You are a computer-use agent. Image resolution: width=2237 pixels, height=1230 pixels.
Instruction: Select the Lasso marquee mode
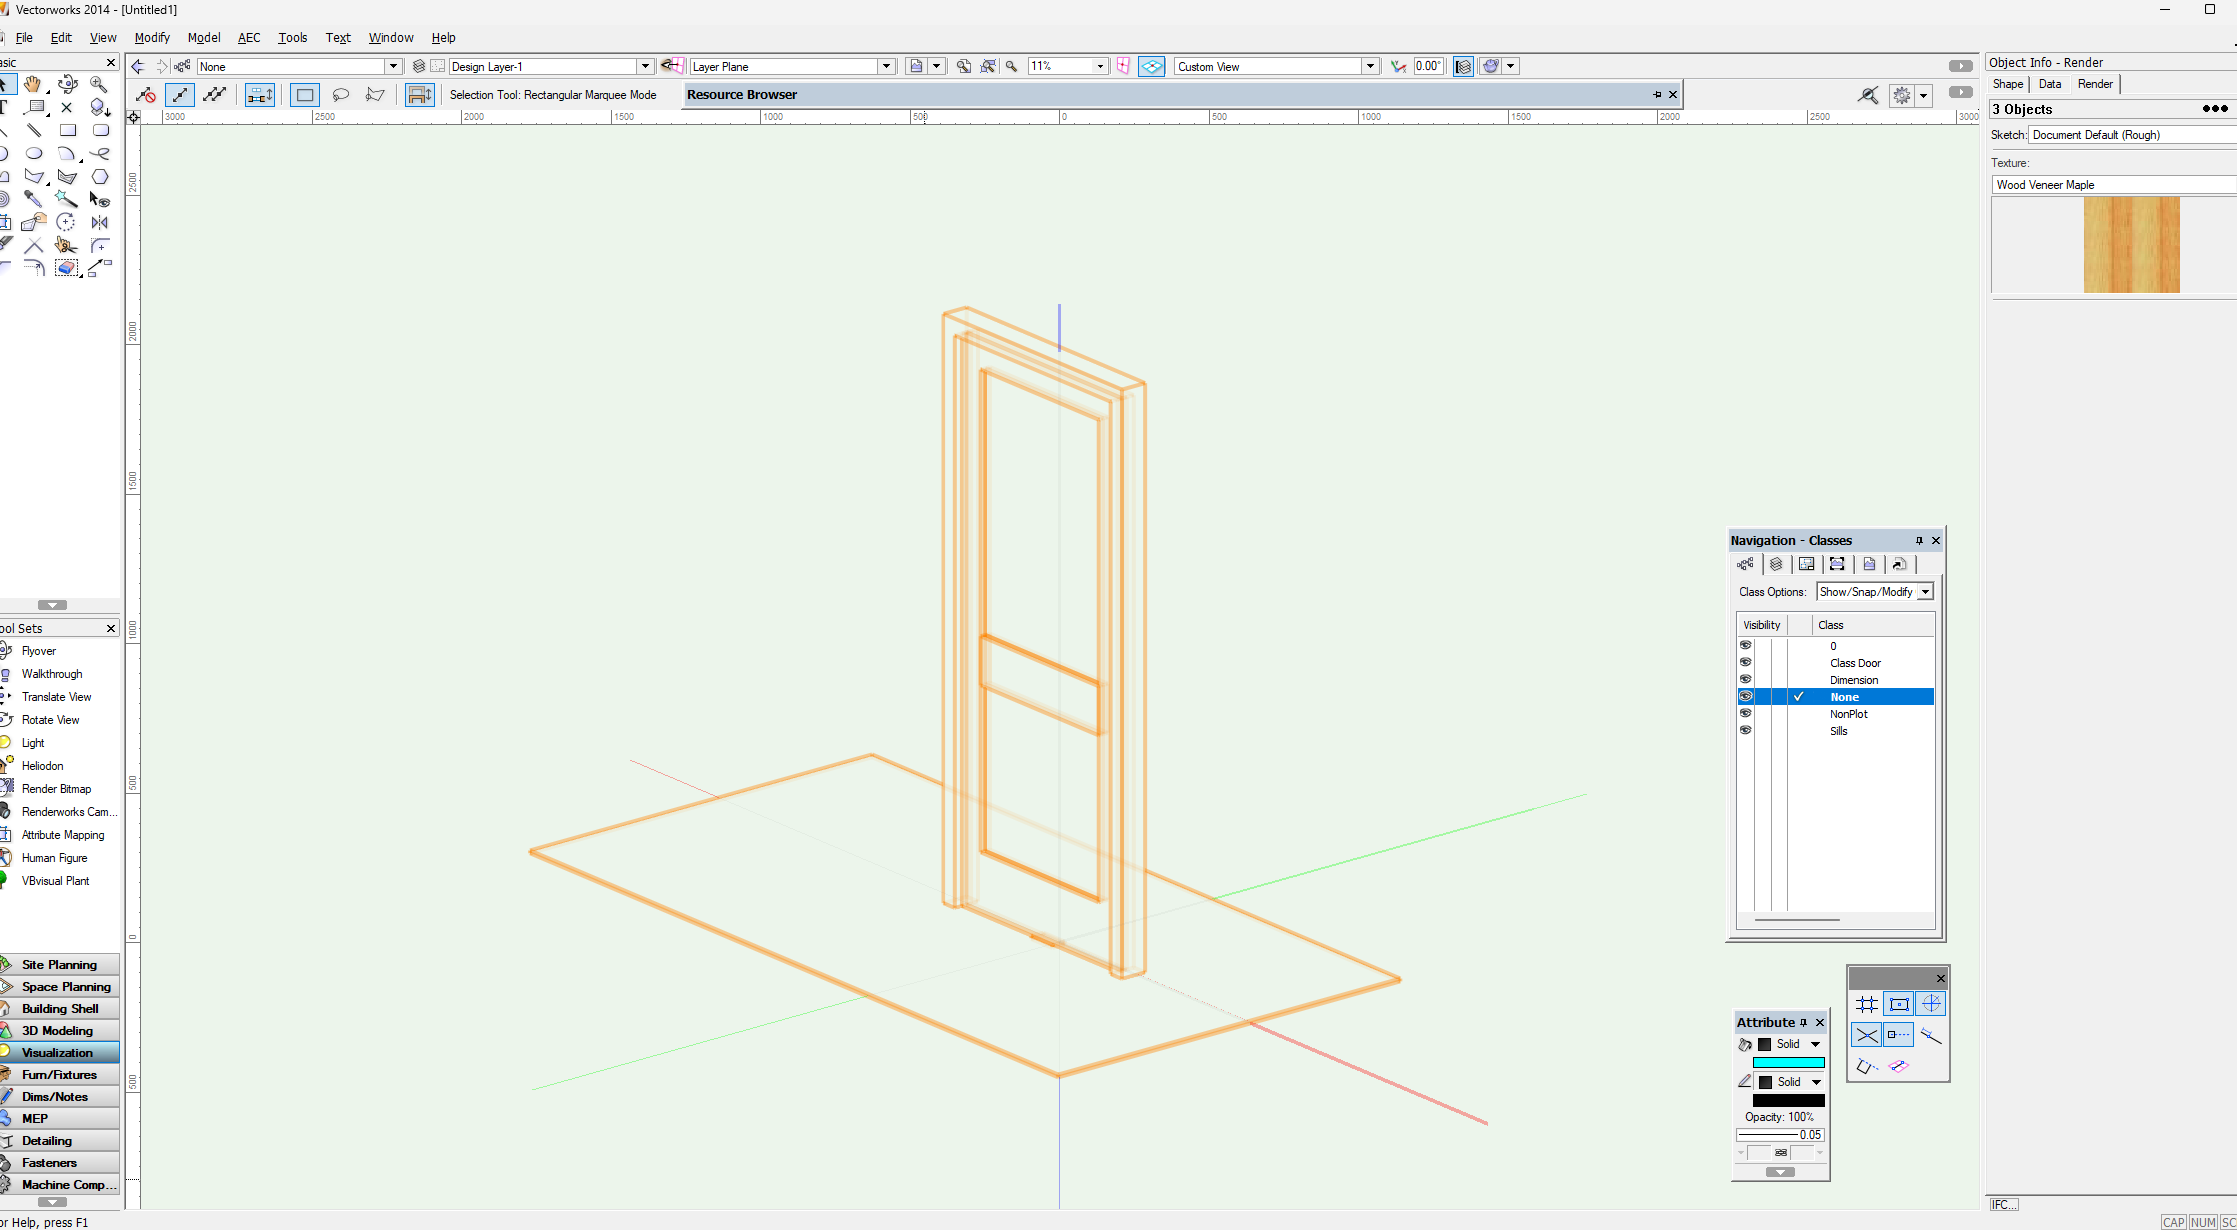[340, 95]
